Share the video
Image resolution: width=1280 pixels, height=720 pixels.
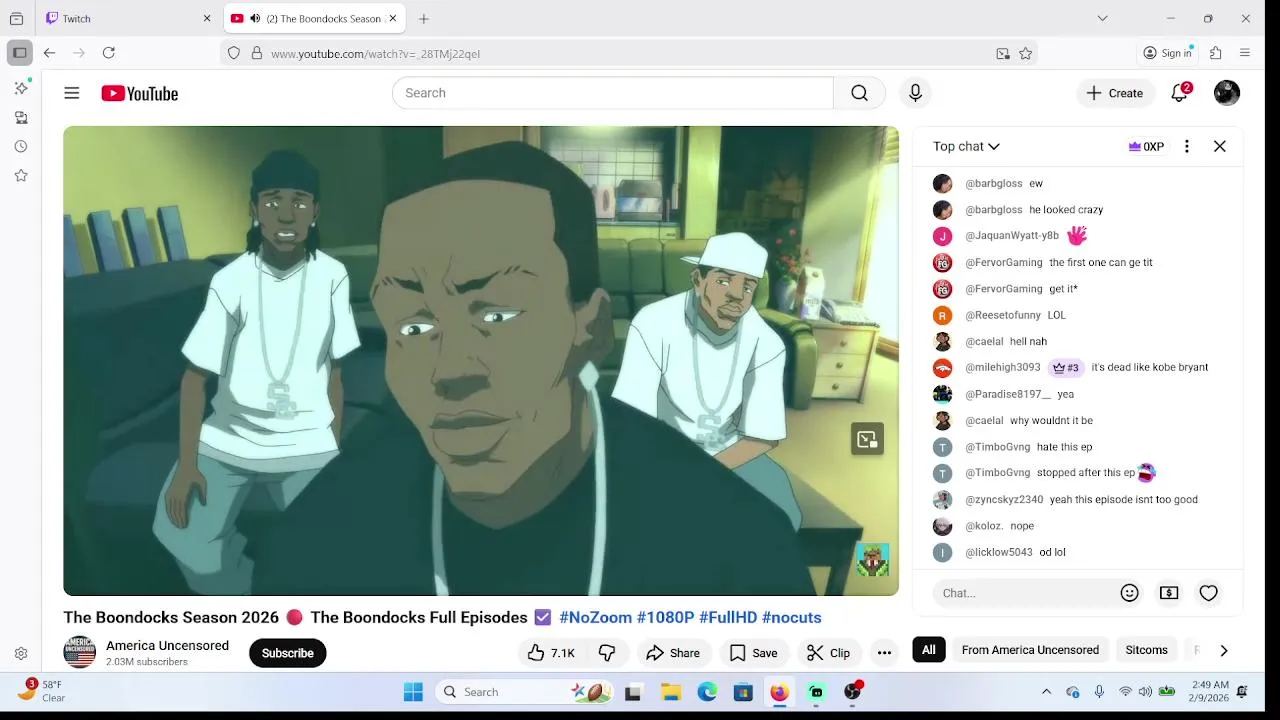(x=673, y=653)
